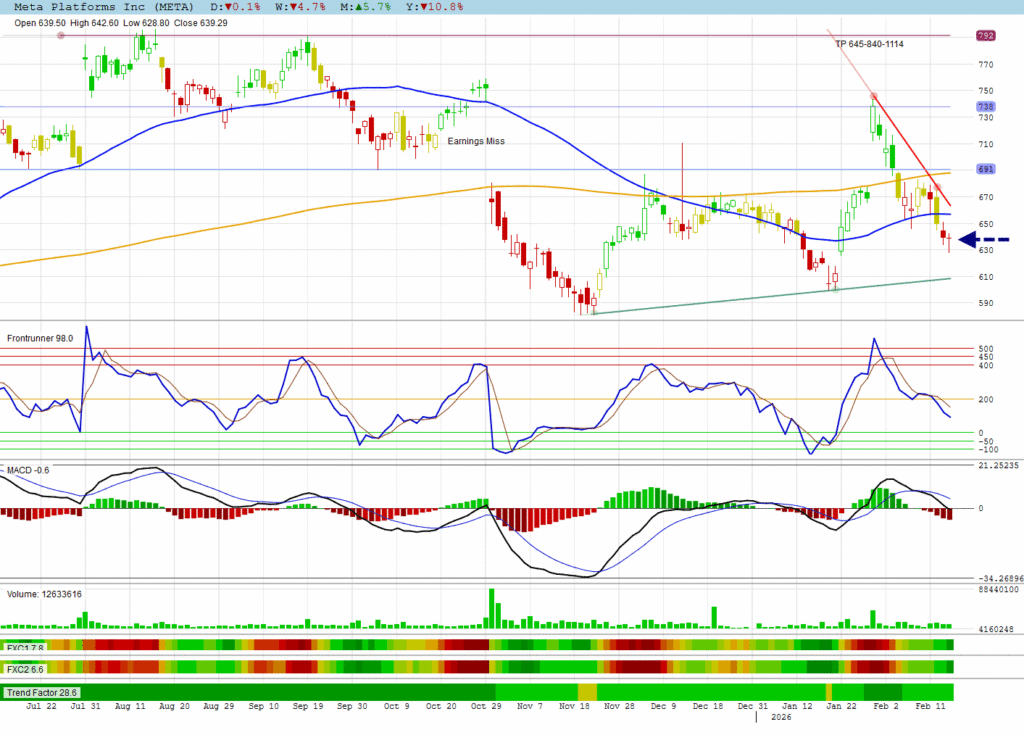The width and height of the screenshot is (1024, 735).
Task: Select the 691 price level tag
Action: tap(985, 169)
